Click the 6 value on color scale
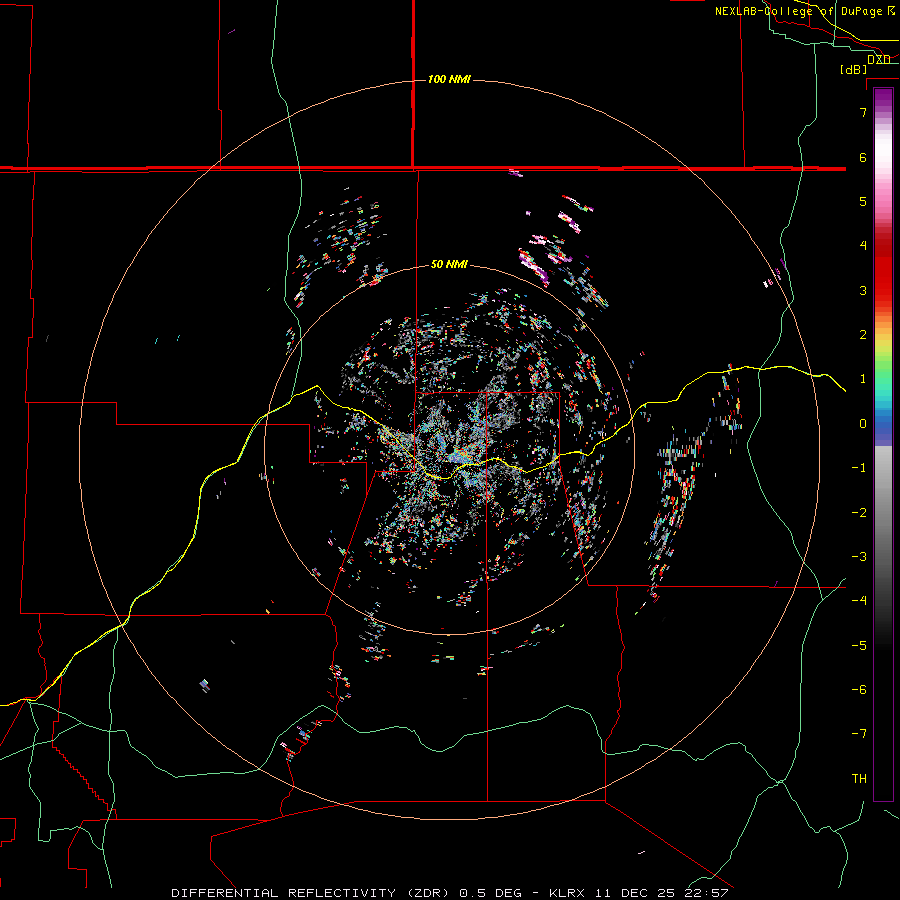Screen dimensions: 900x900 (863, 157)
